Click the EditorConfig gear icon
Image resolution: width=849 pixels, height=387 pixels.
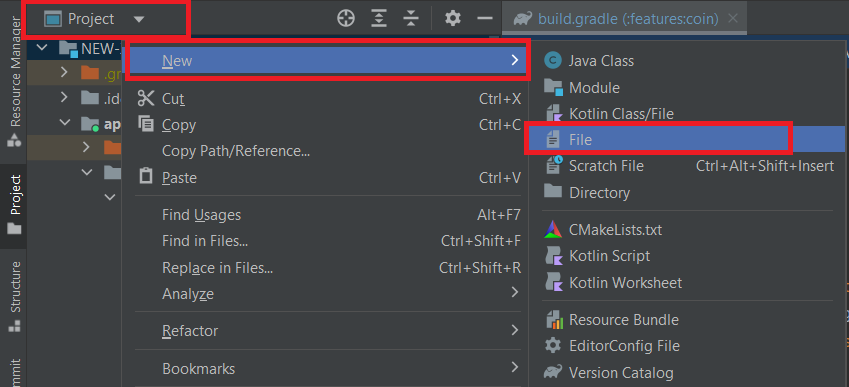click(x=552, y=345)
